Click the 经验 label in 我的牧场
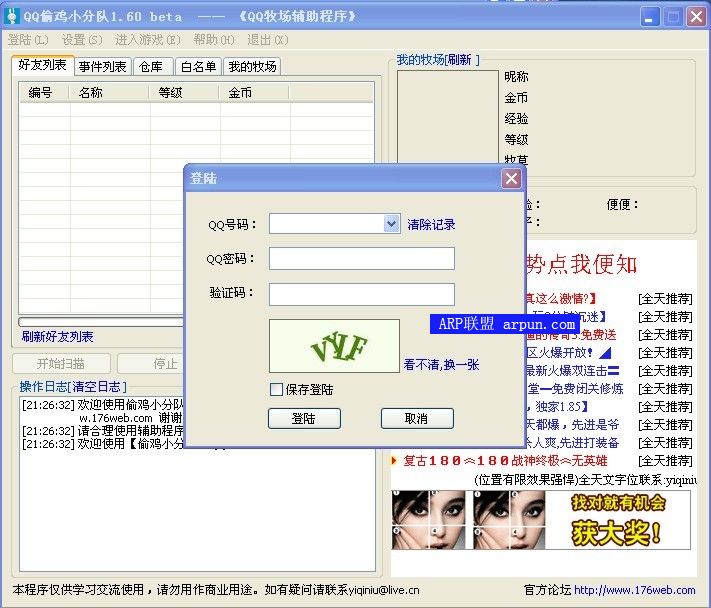The width and height of the screenshot is (711, 608). coord(516,119)
